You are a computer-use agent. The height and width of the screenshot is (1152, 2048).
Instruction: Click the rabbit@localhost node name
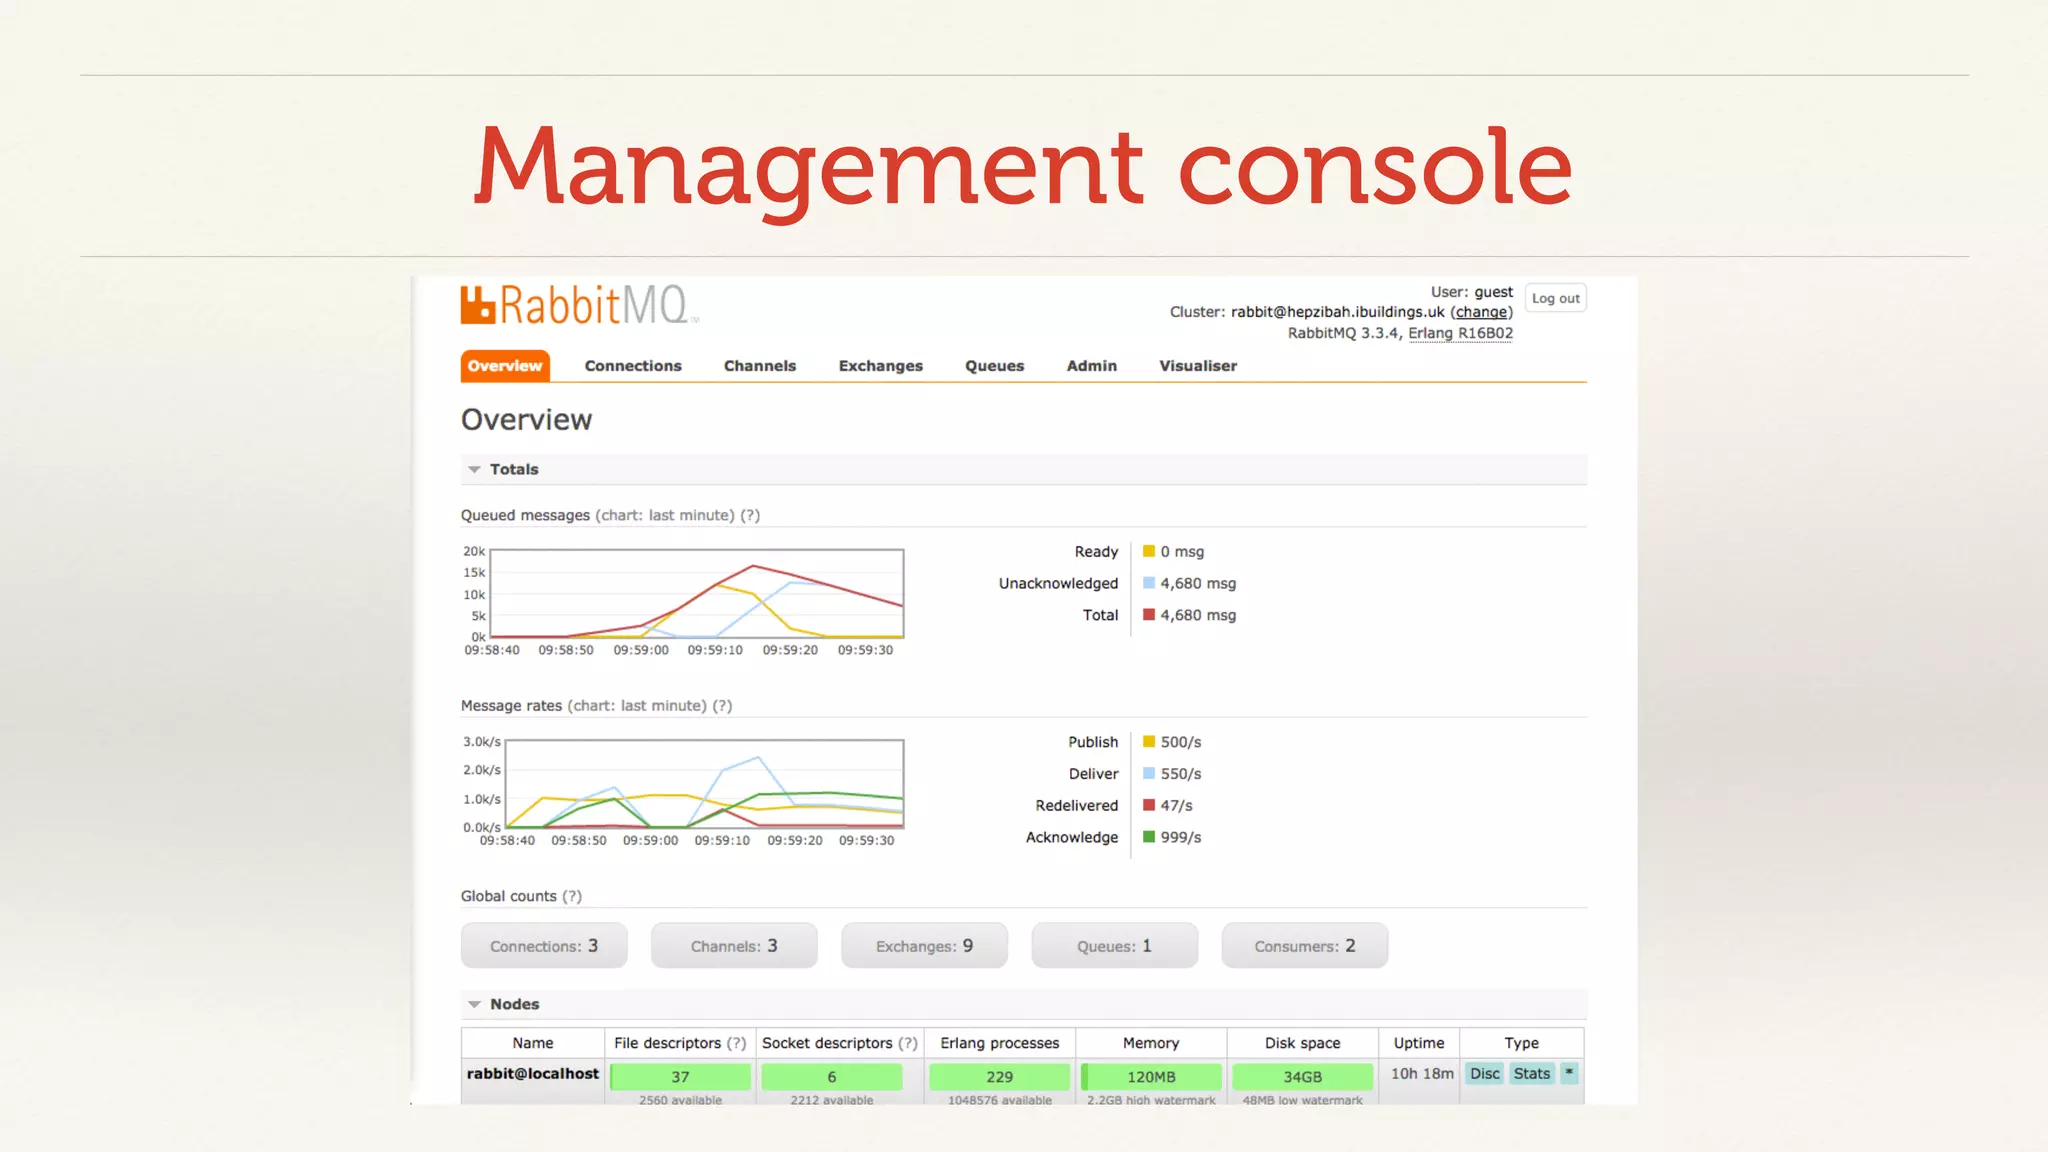(x=533, y=1074)
